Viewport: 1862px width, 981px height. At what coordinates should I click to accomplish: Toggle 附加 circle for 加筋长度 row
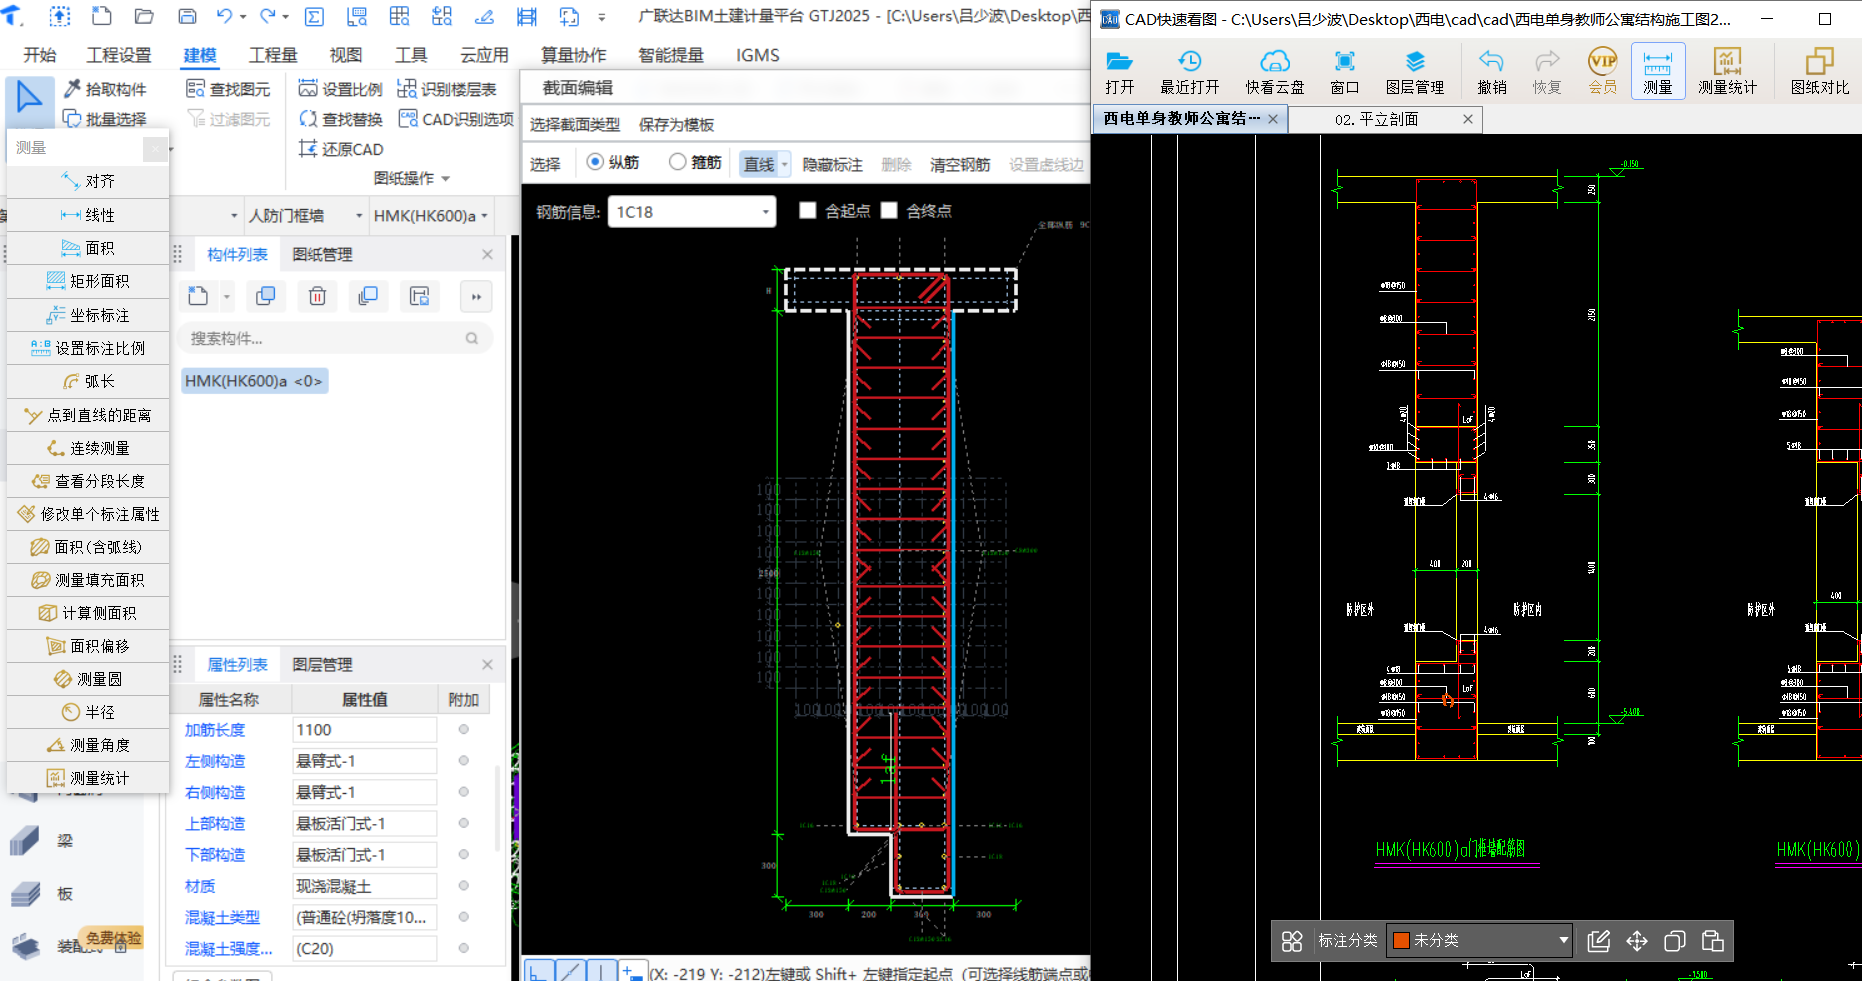pyautogui.click(x=463, y=730)
